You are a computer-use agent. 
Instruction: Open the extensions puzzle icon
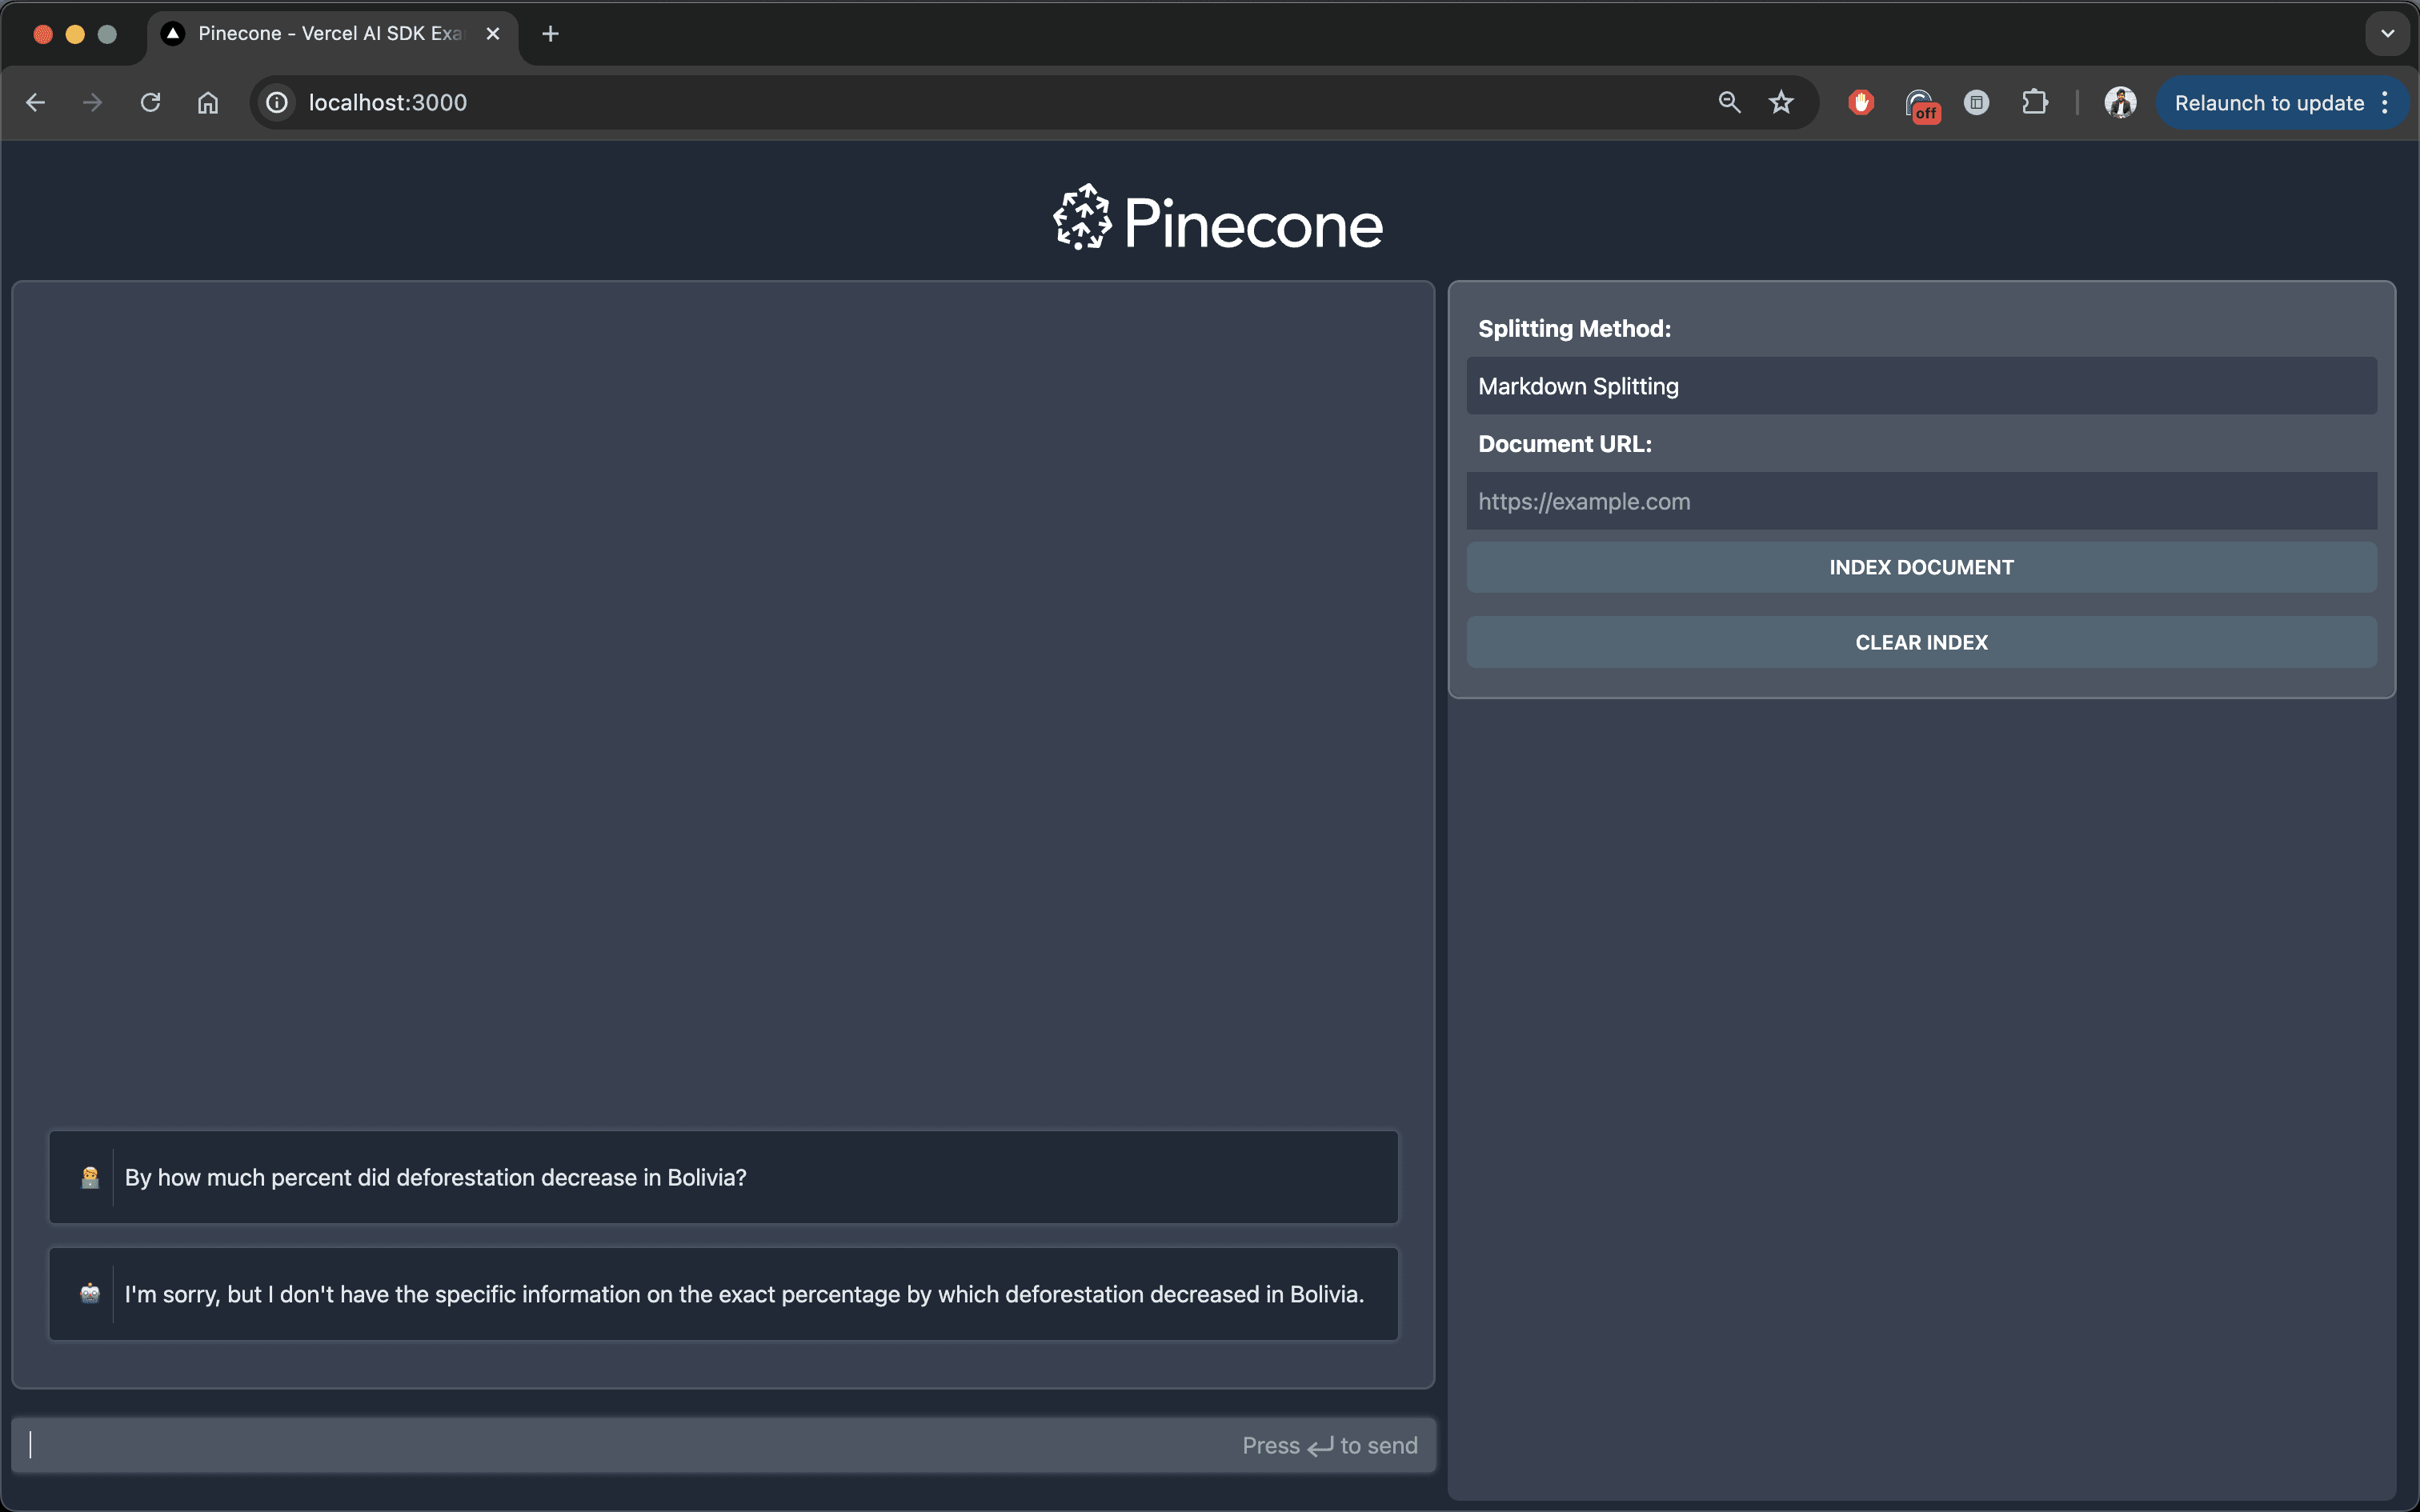[x=2034, y=102]
